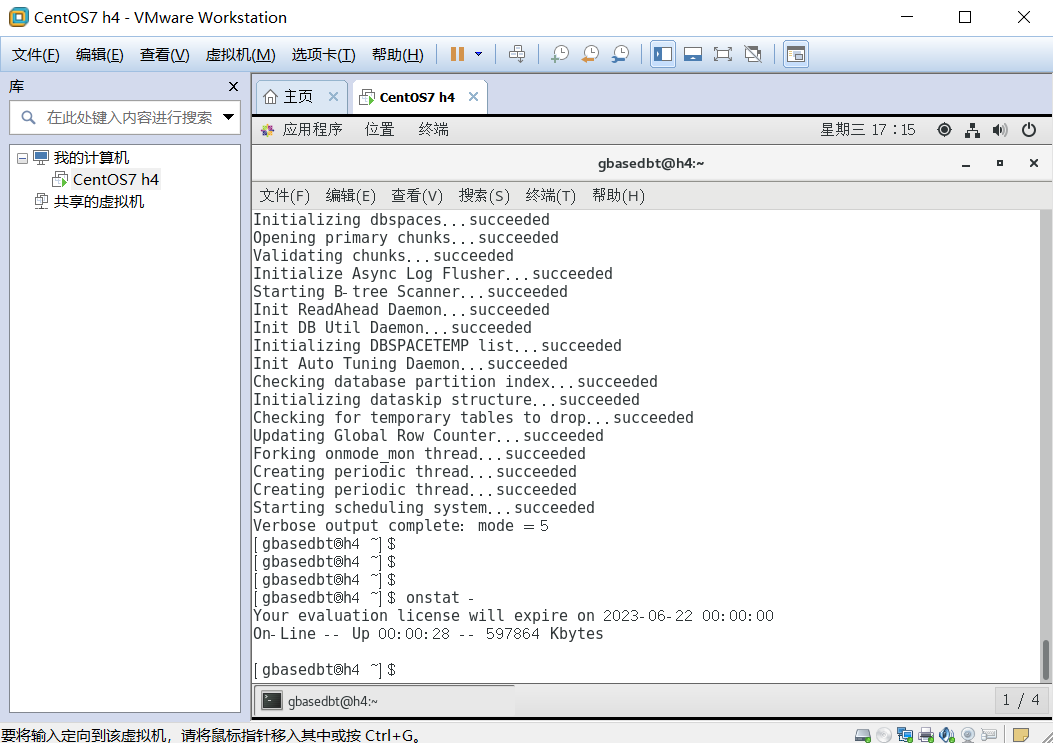1053x743 pixels.
Task: Open the power icon in GNOME top bar
Action: 1029,130
